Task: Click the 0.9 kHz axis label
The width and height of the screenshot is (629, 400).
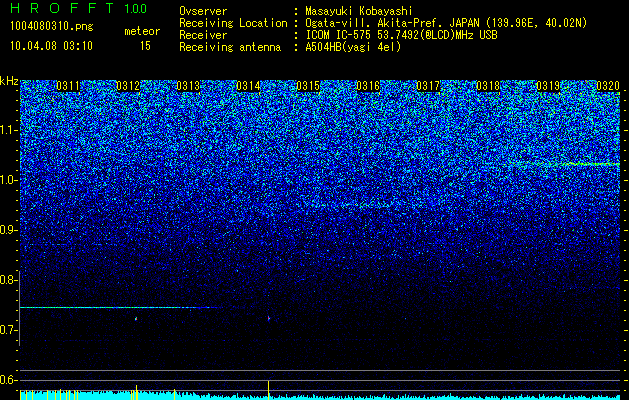Action: [x=8, y=230]
